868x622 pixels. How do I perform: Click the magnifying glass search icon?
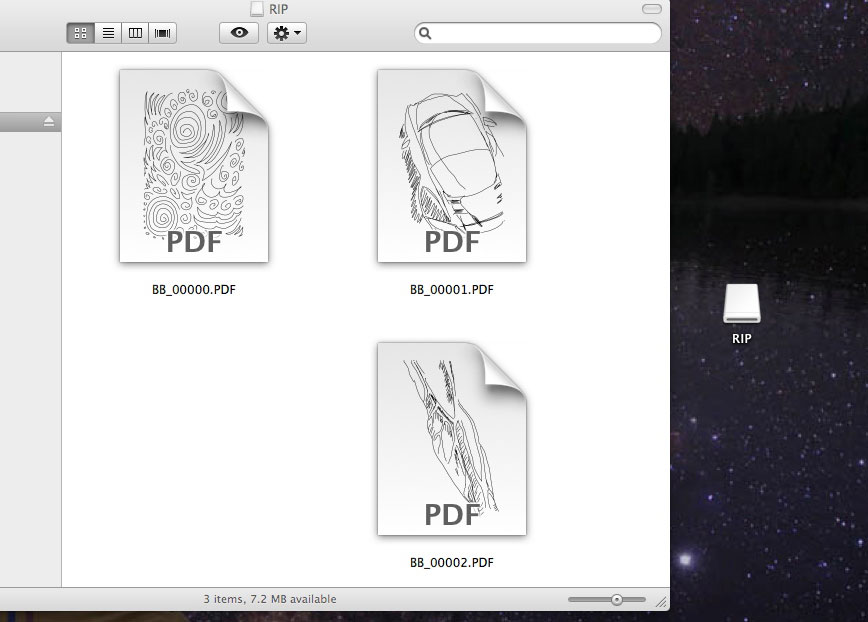pyautogui.click(x=425, y=33)
